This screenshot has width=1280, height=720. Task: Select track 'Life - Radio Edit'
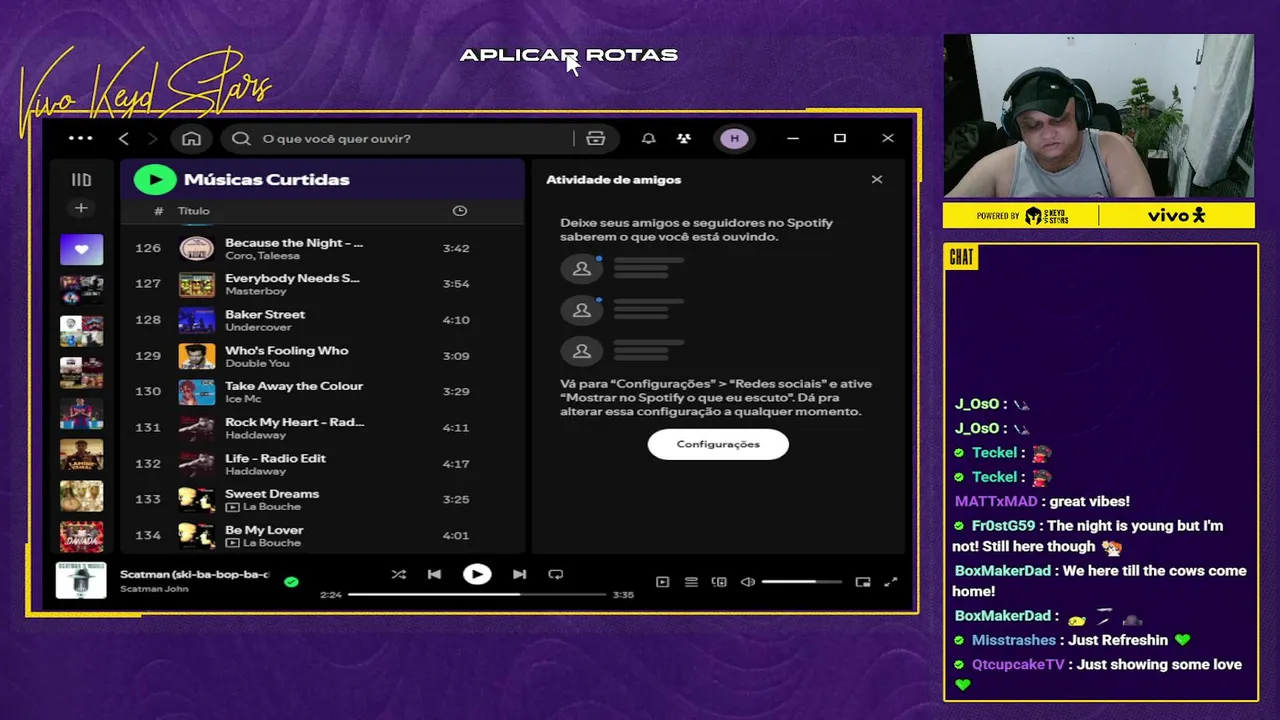pyautogui.click(x=276, y=458)
